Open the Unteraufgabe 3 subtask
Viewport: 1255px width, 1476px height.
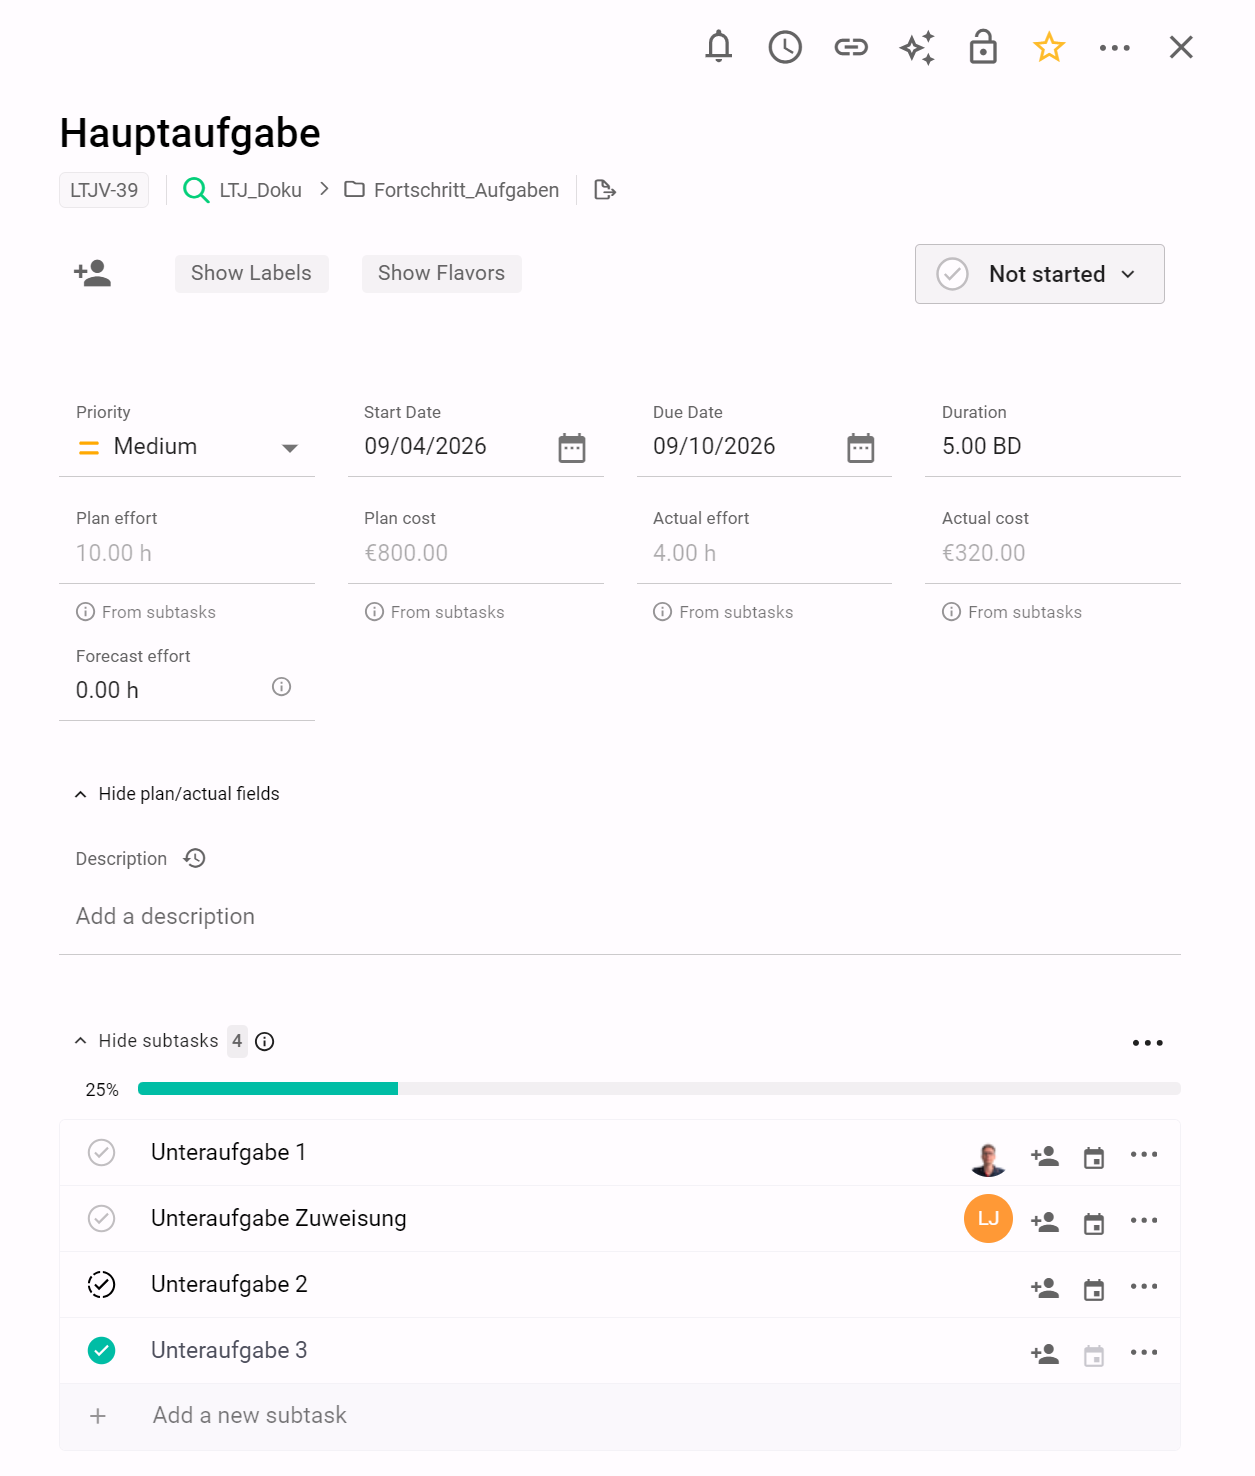pos(229,1350)
